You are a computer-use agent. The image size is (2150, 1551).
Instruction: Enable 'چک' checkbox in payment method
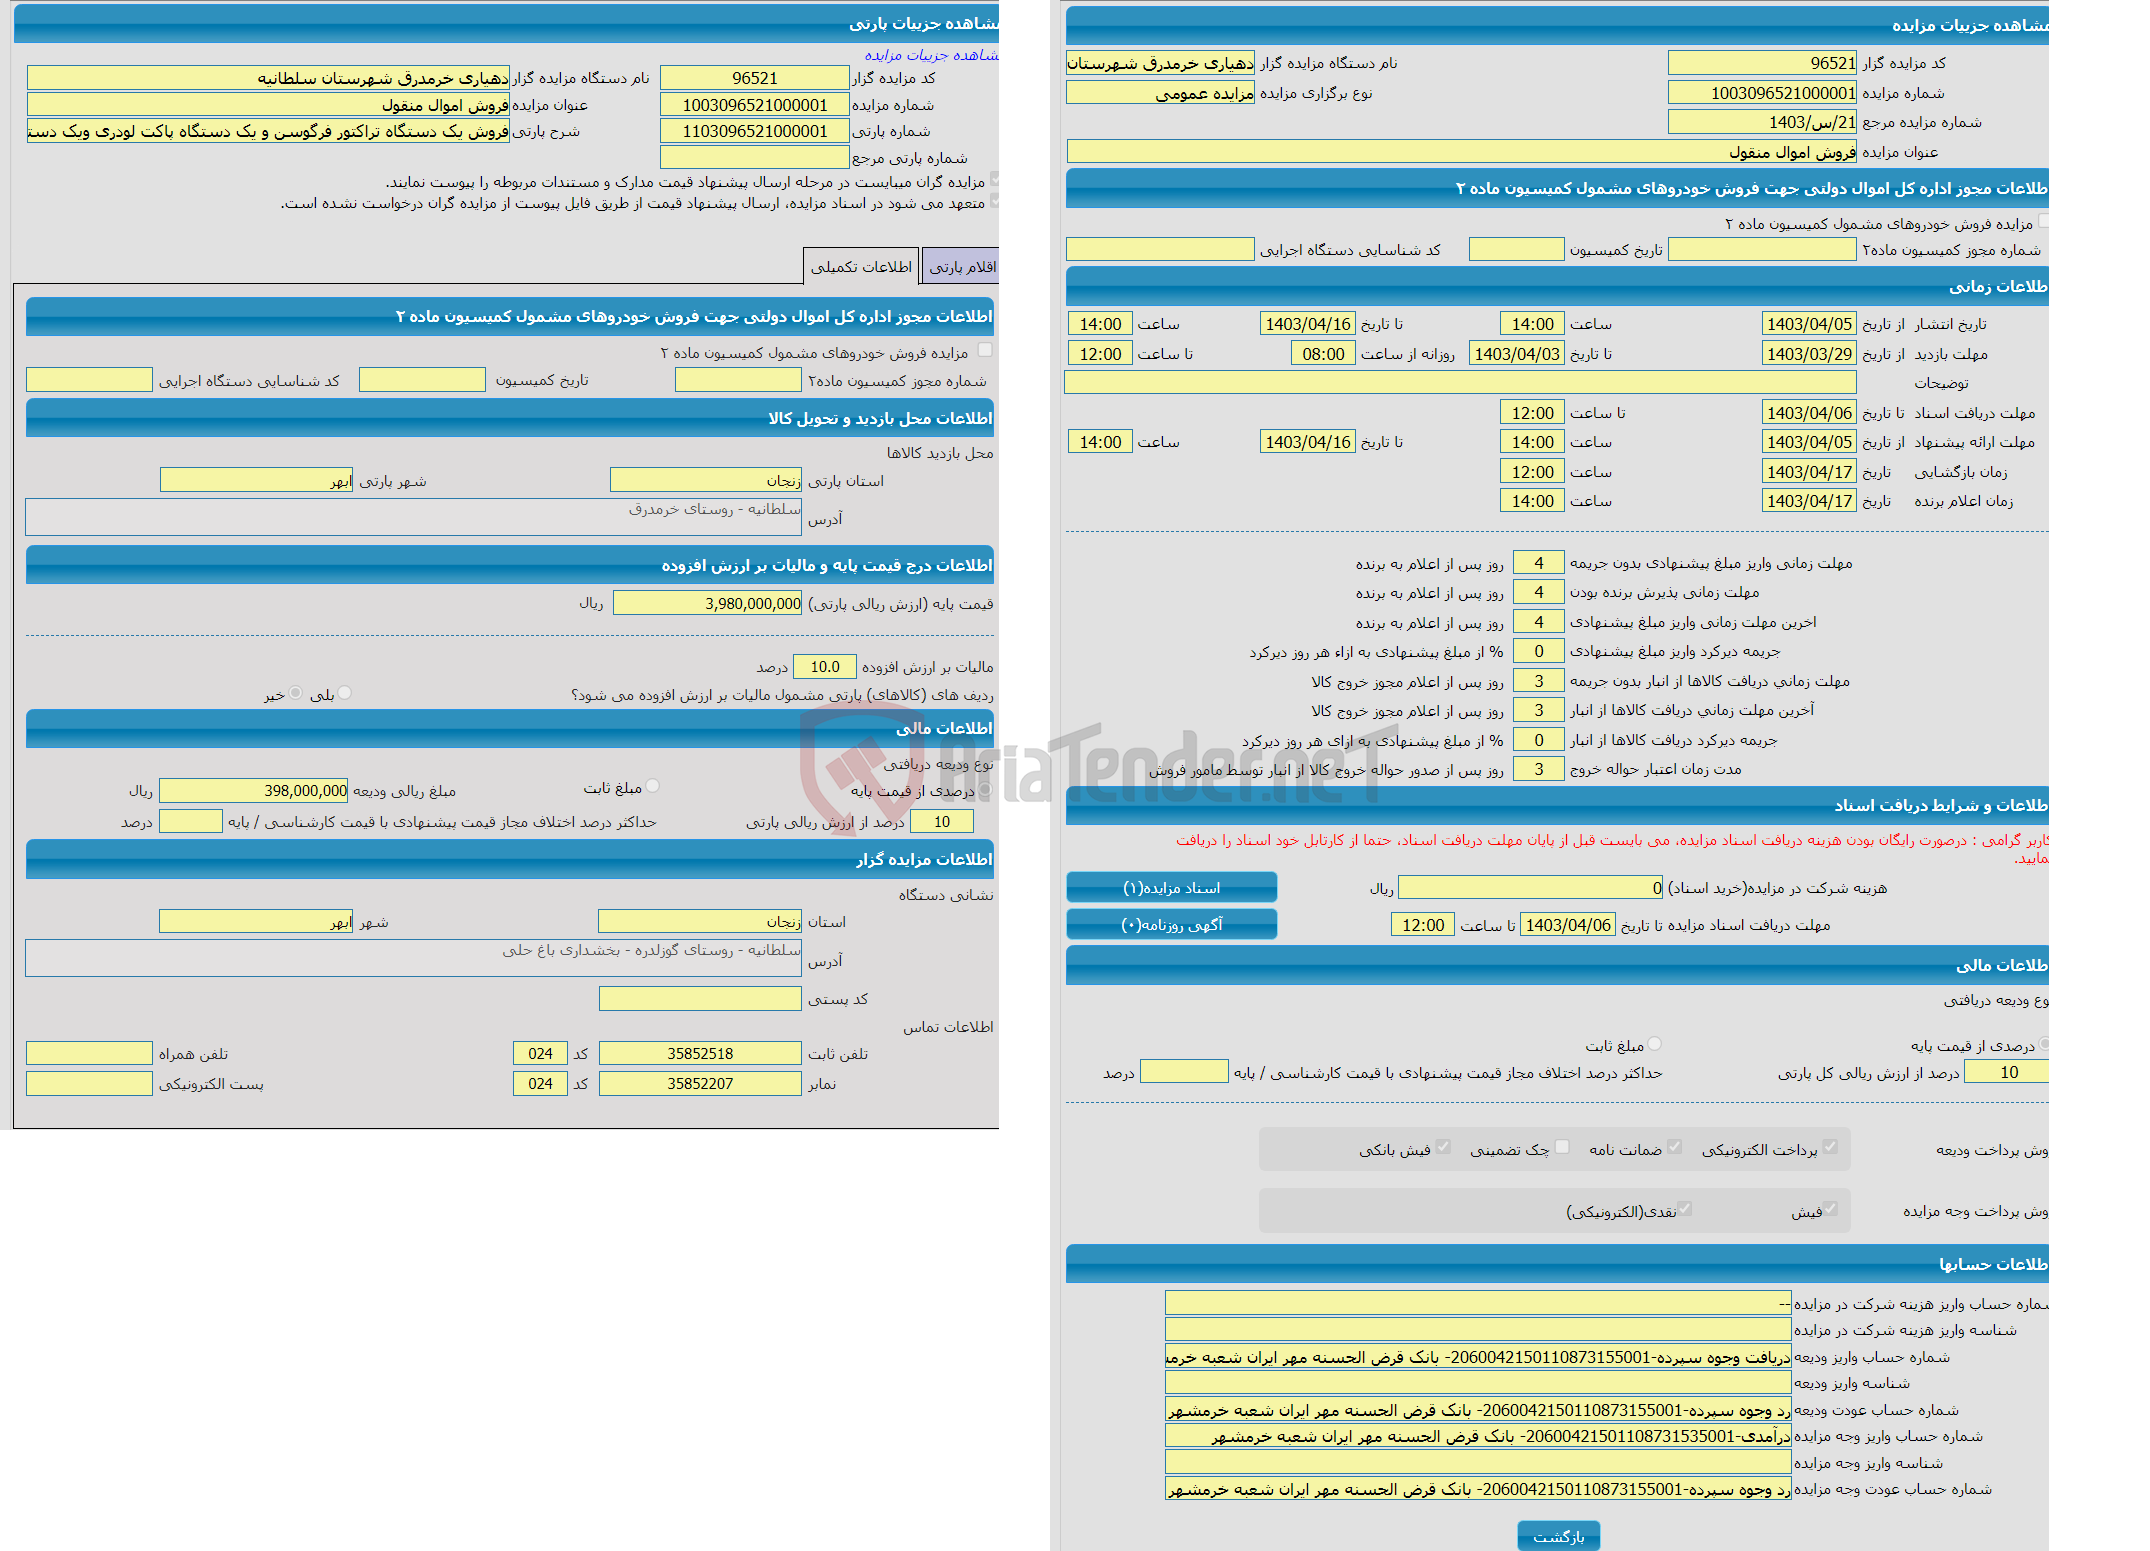tap(1561, 1149)
